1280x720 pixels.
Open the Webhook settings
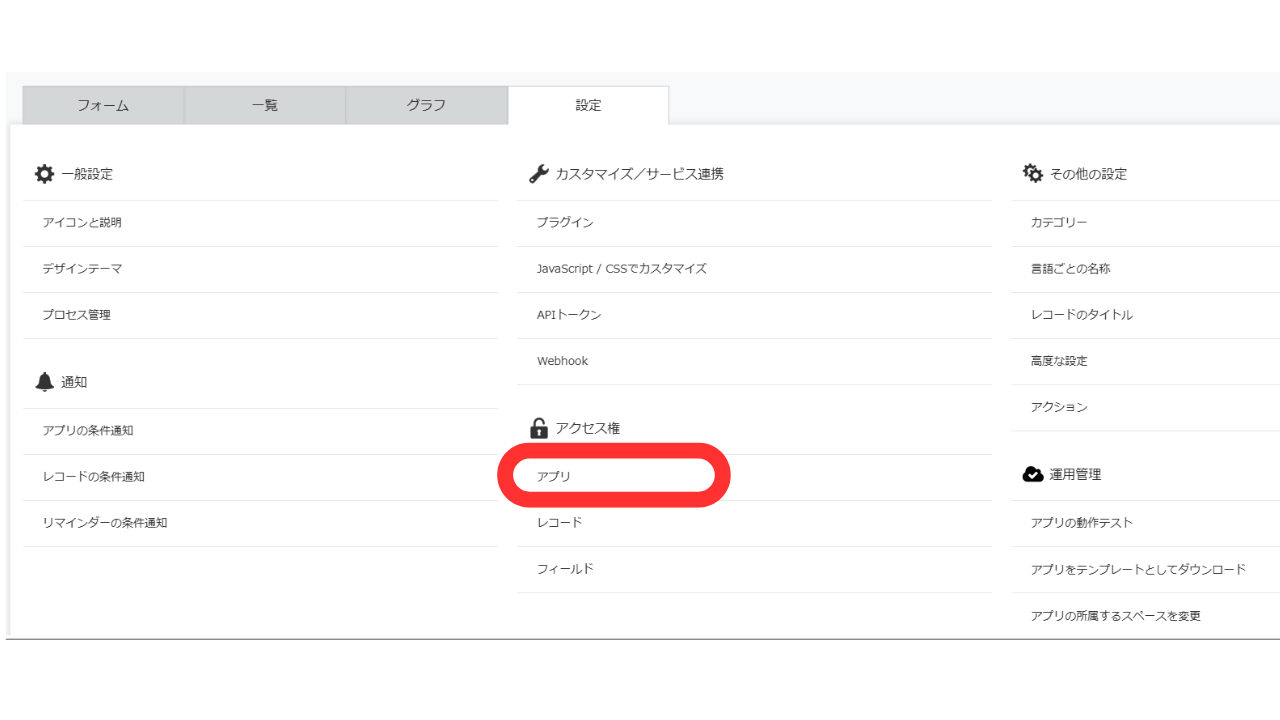tap(560, 360)
